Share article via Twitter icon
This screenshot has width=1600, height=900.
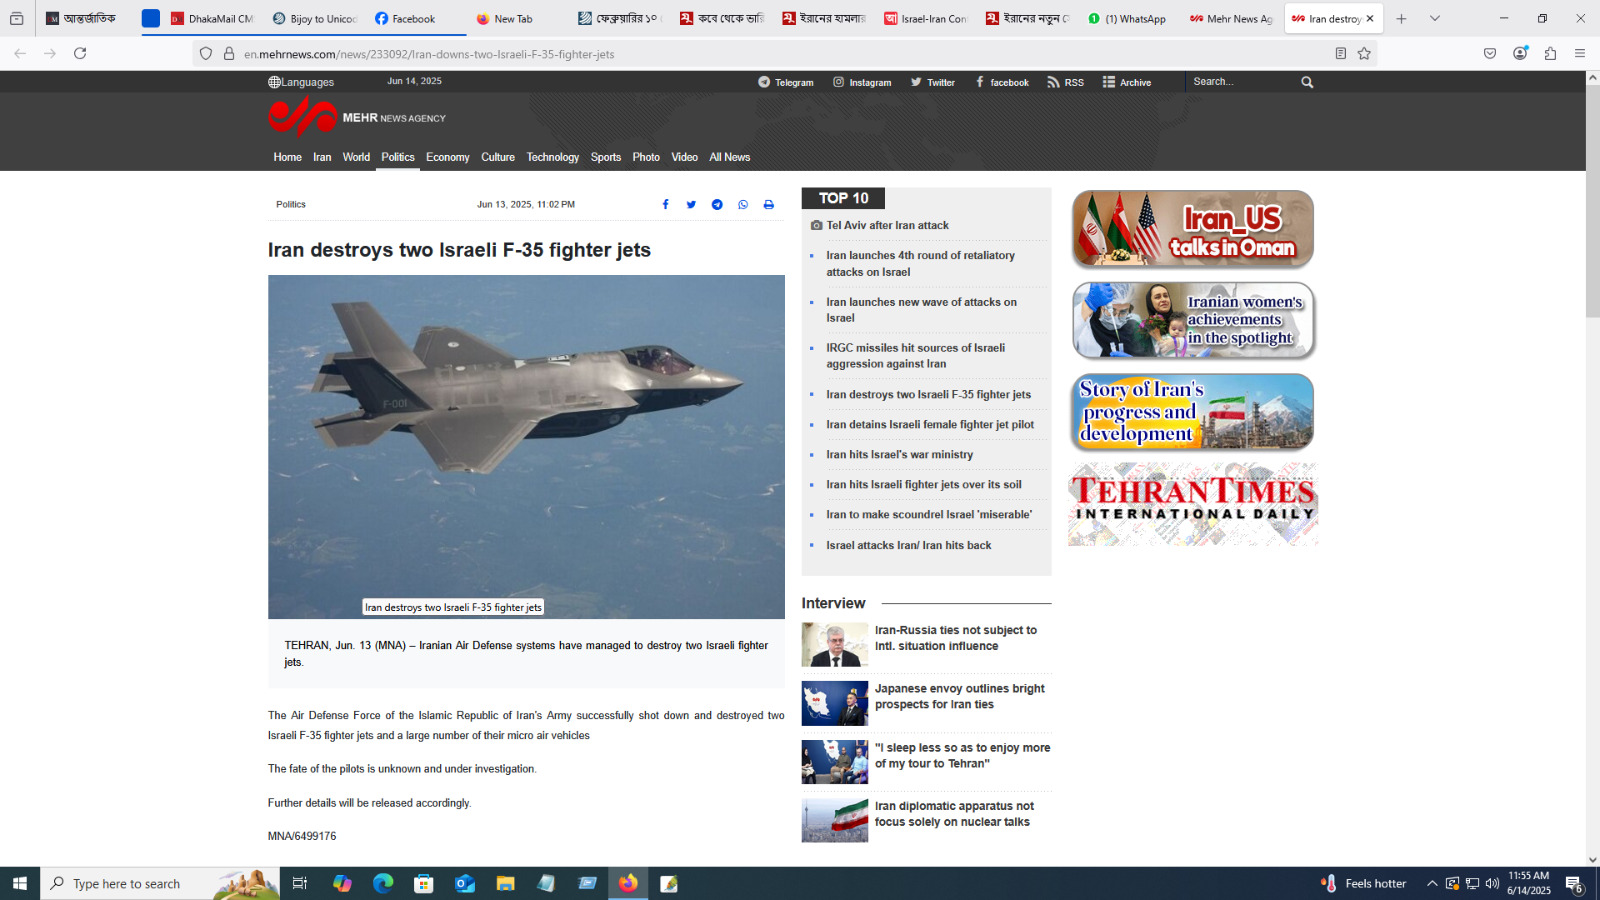[x=691, y=205]
